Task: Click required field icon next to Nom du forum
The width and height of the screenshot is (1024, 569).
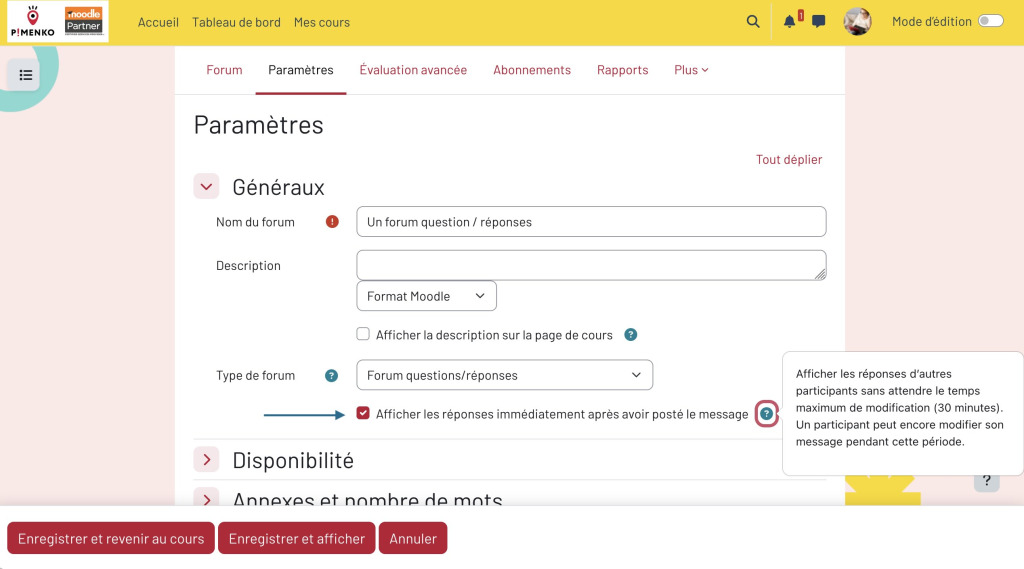Action: [x=332, y=221]
